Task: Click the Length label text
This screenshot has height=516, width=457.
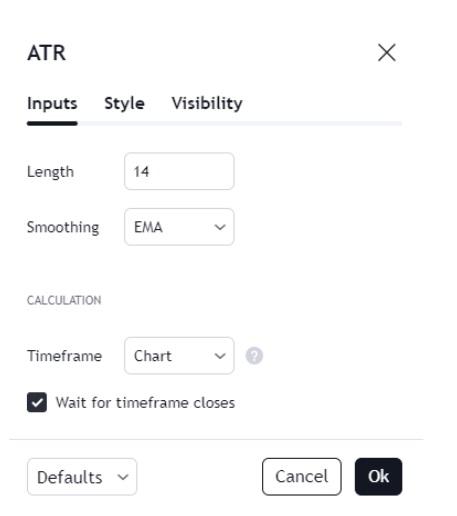Action: (50, 172)
